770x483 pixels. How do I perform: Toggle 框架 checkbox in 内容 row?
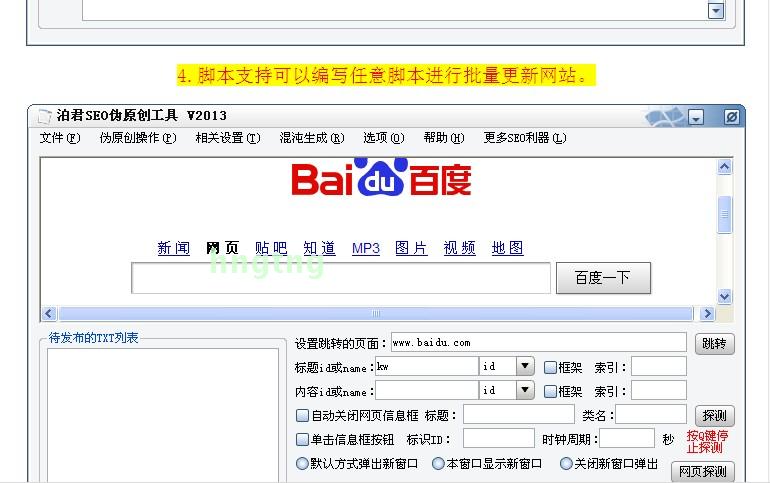550,391
